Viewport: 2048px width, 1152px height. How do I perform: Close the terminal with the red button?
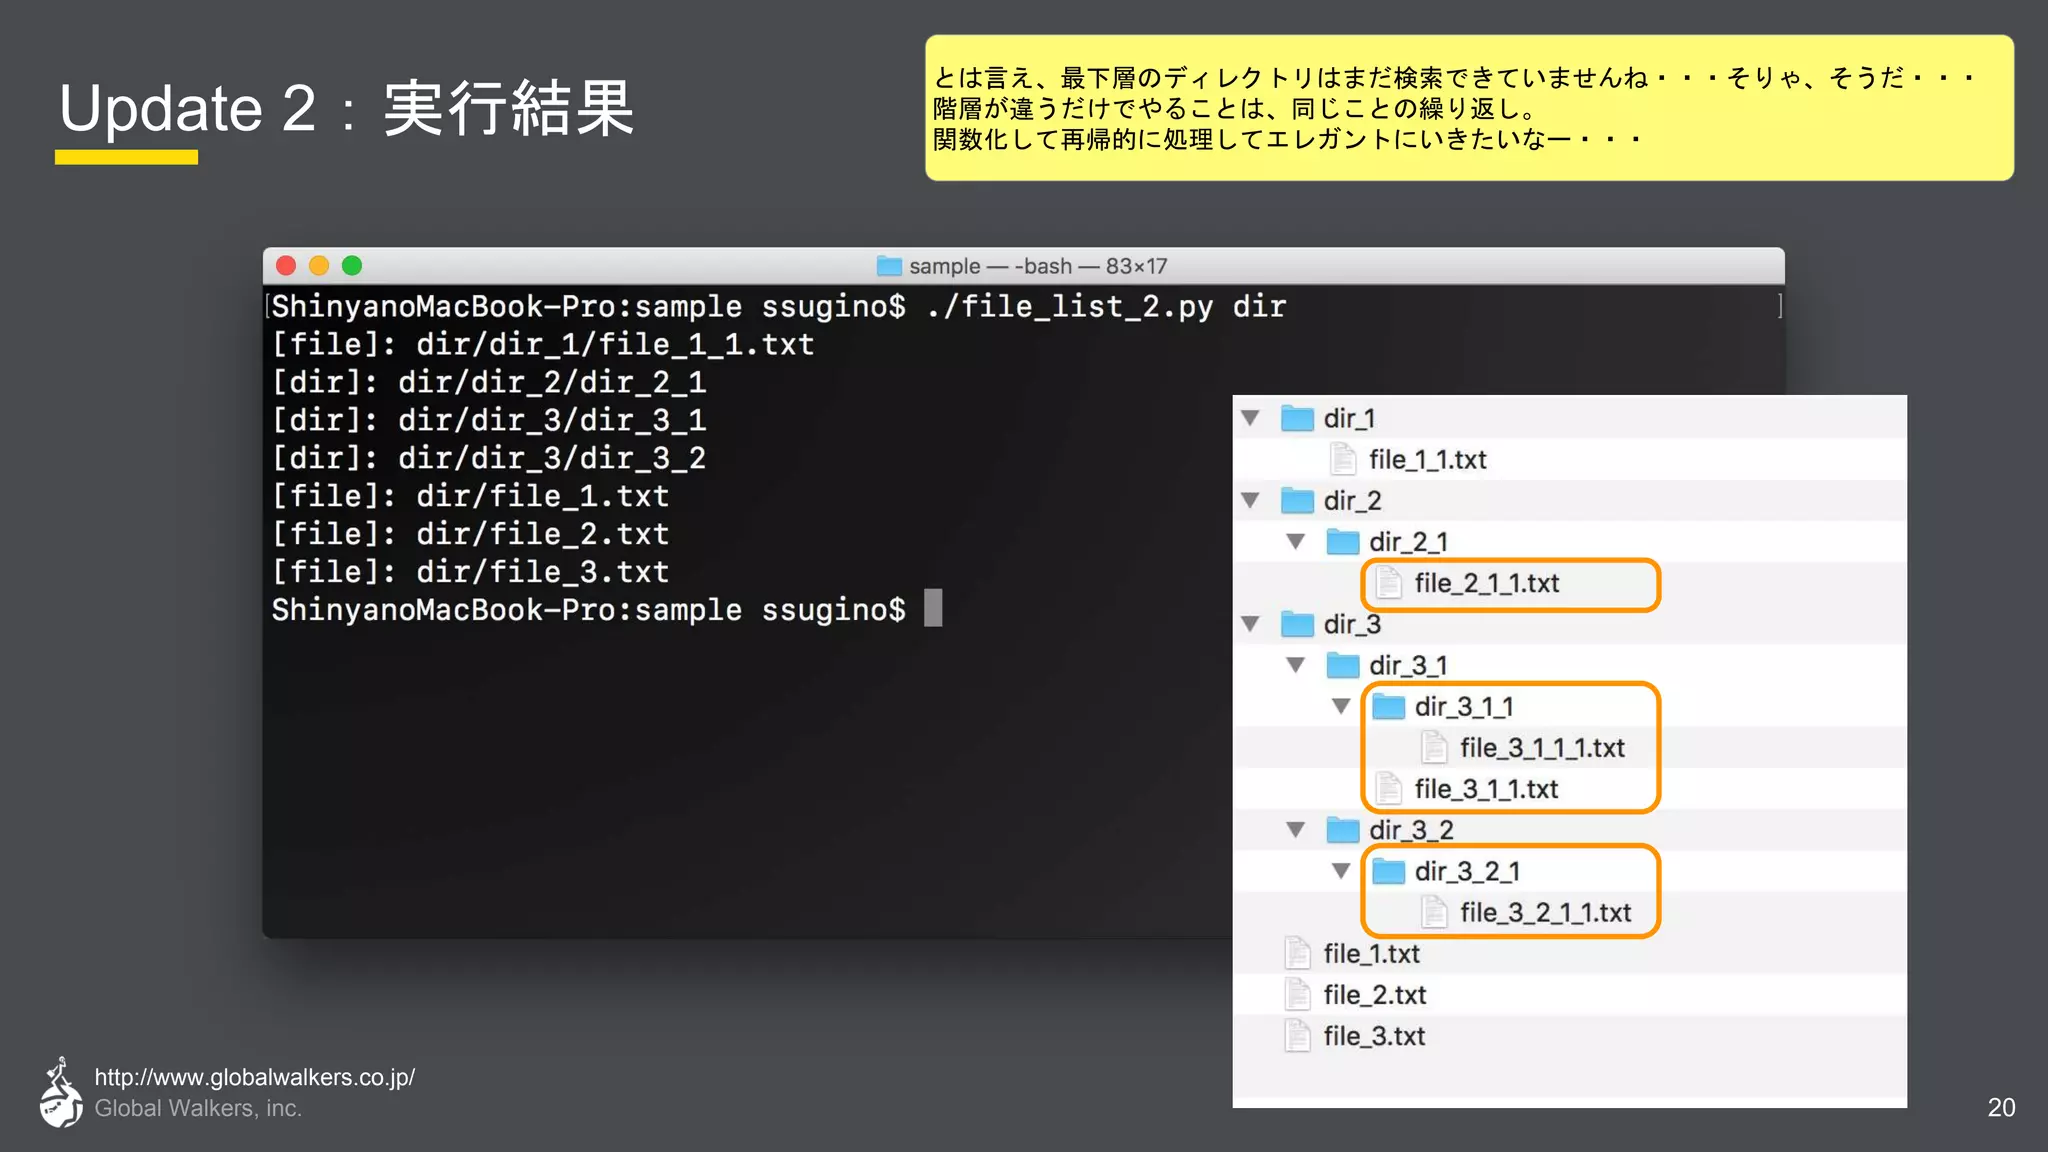click(x=286, y=265)
